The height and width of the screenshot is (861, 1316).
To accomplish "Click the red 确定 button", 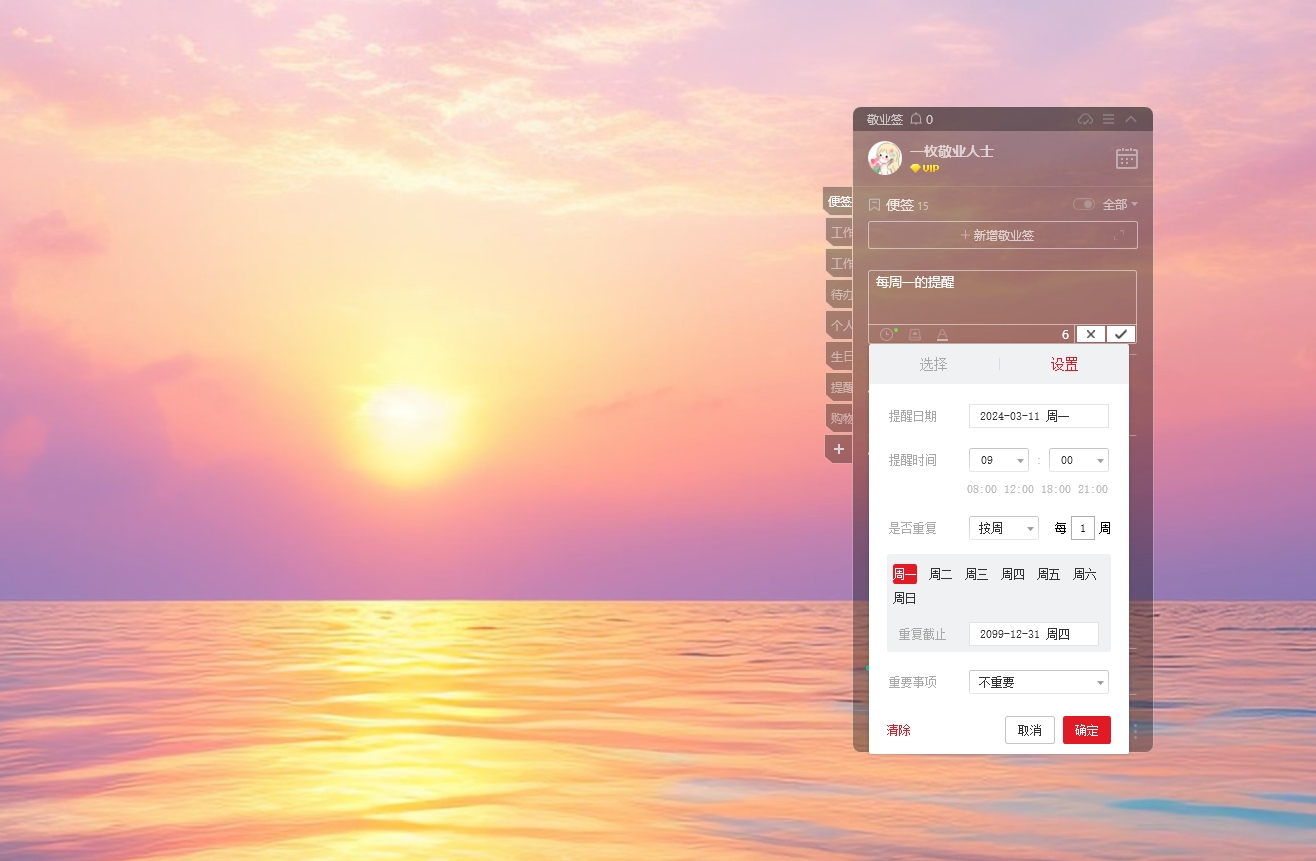I will click(x=1087, y=730).
